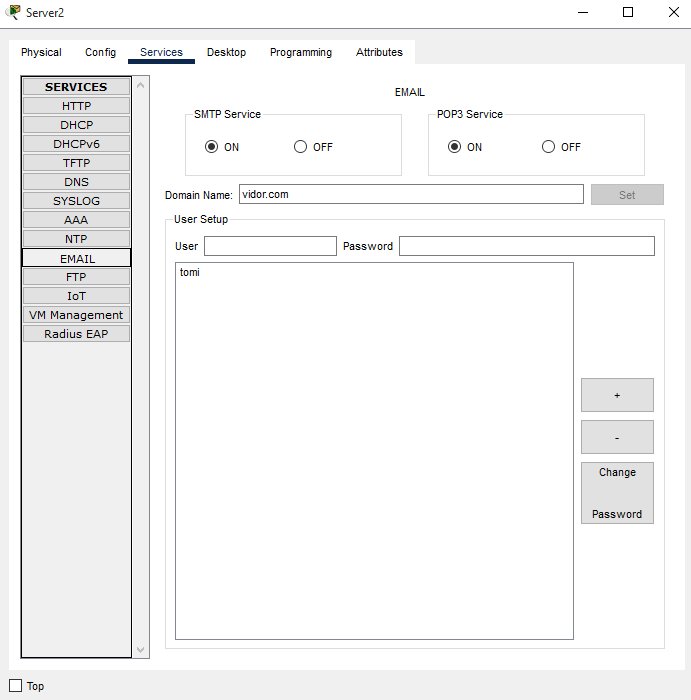Open the Config tab
The image size is (691, 700).
coord(100,52)
